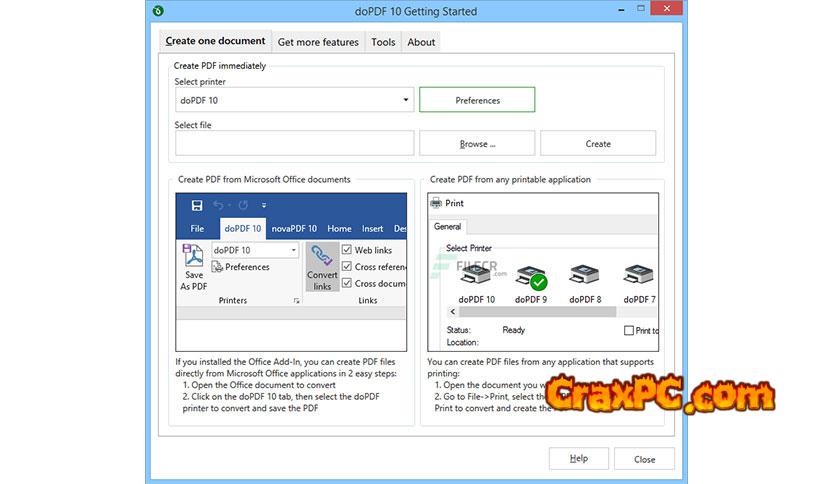Image resolution: width=836 pixels, height=484 pixels.
Task: Click the Create button
Action: [598, 144]
